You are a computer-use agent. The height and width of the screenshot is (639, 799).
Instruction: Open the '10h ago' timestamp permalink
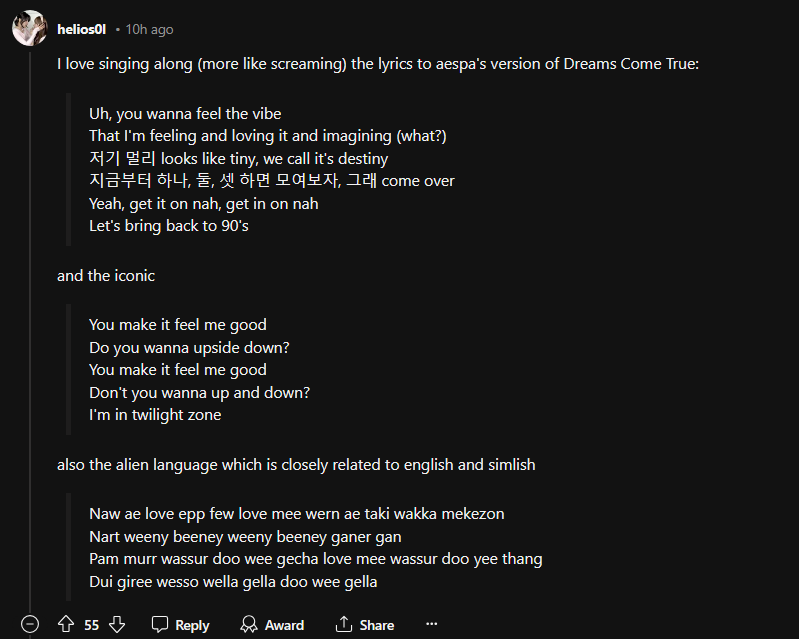149,29
